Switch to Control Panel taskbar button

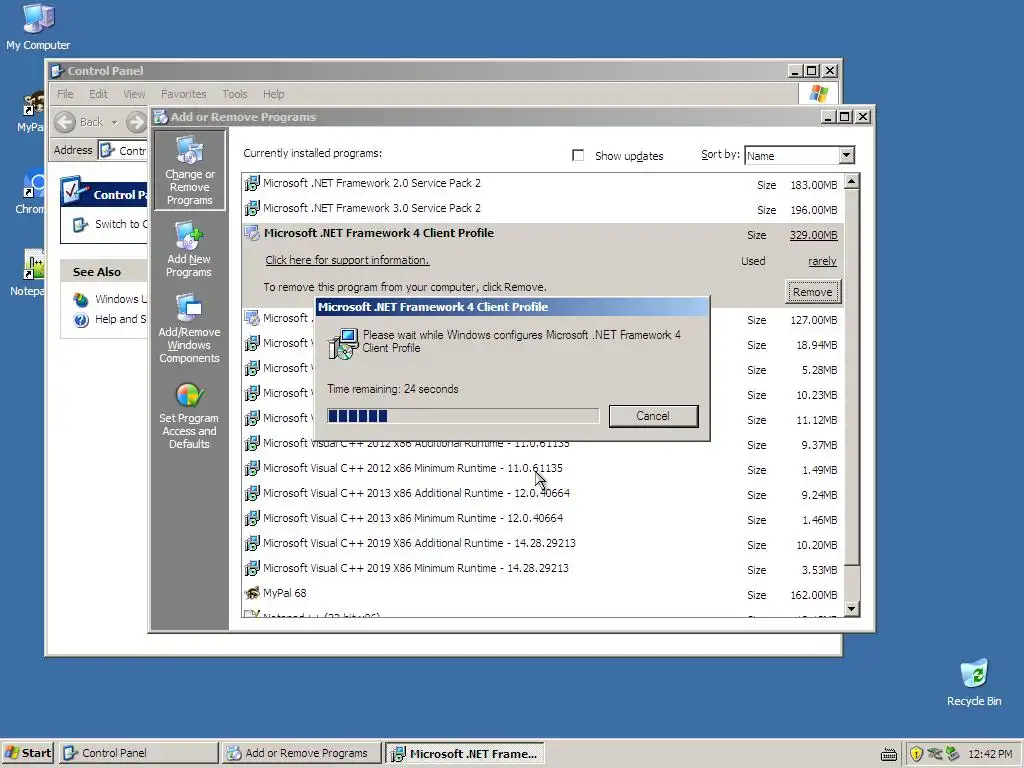[x=139, y=753]
